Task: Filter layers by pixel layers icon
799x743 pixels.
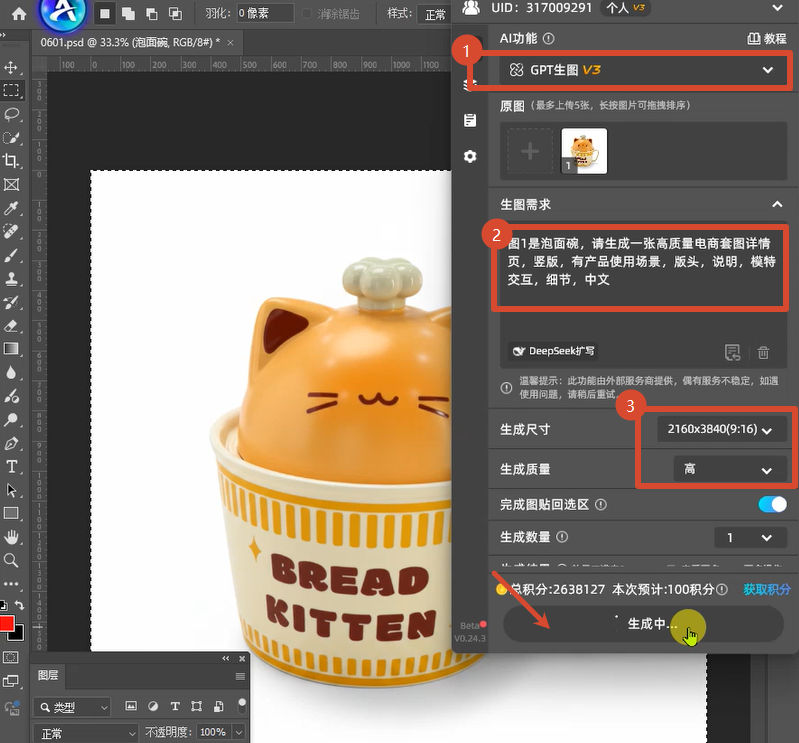Action: 131,706
